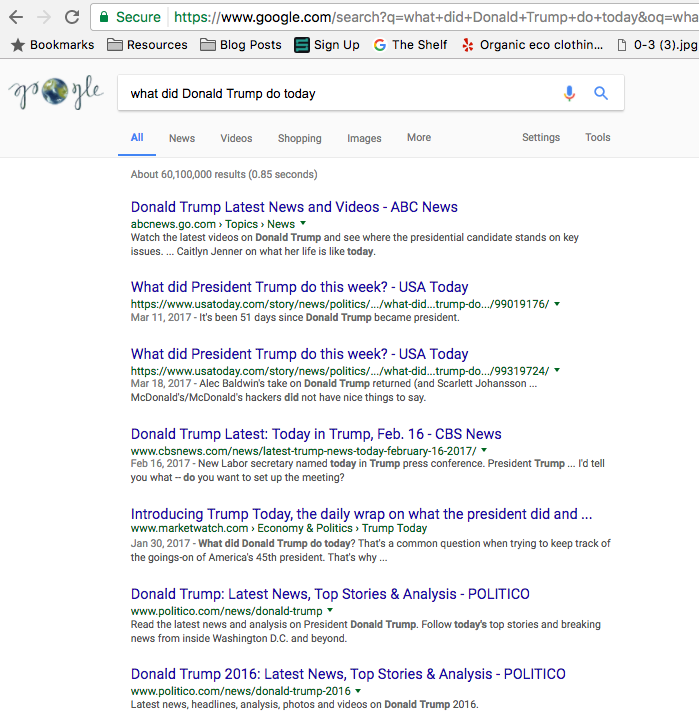The image size is (699, 725).
Task: Click the Google Earth doodle logo
Action: (55, 92)
